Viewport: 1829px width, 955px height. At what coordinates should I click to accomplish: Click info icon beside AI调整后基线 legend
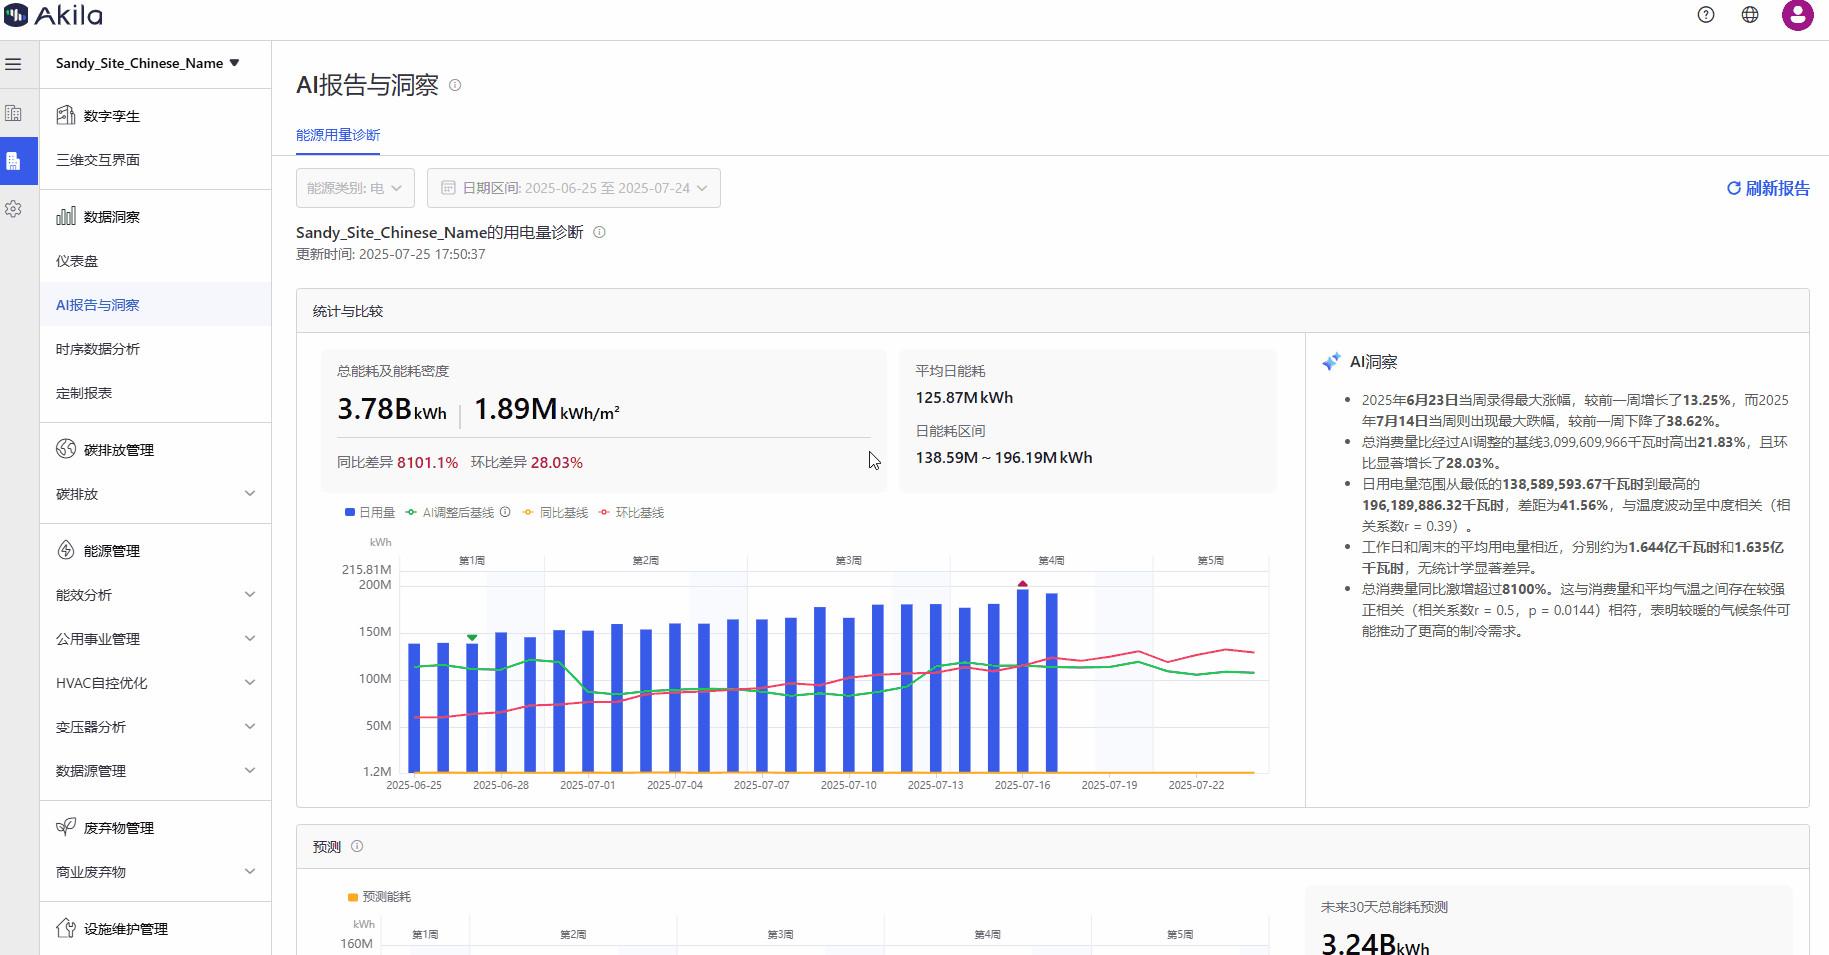tap(505, 512)
